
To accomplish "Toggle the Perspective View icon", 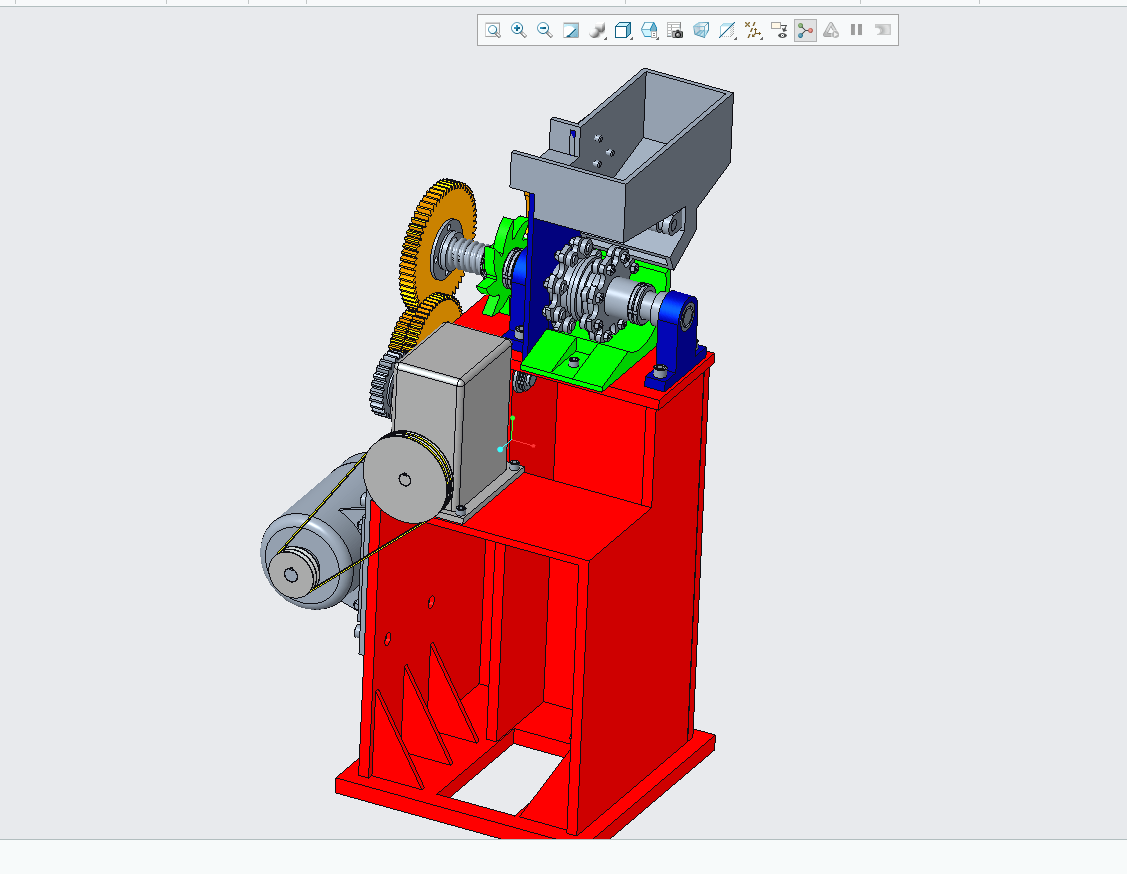I will tap(701, 30).
